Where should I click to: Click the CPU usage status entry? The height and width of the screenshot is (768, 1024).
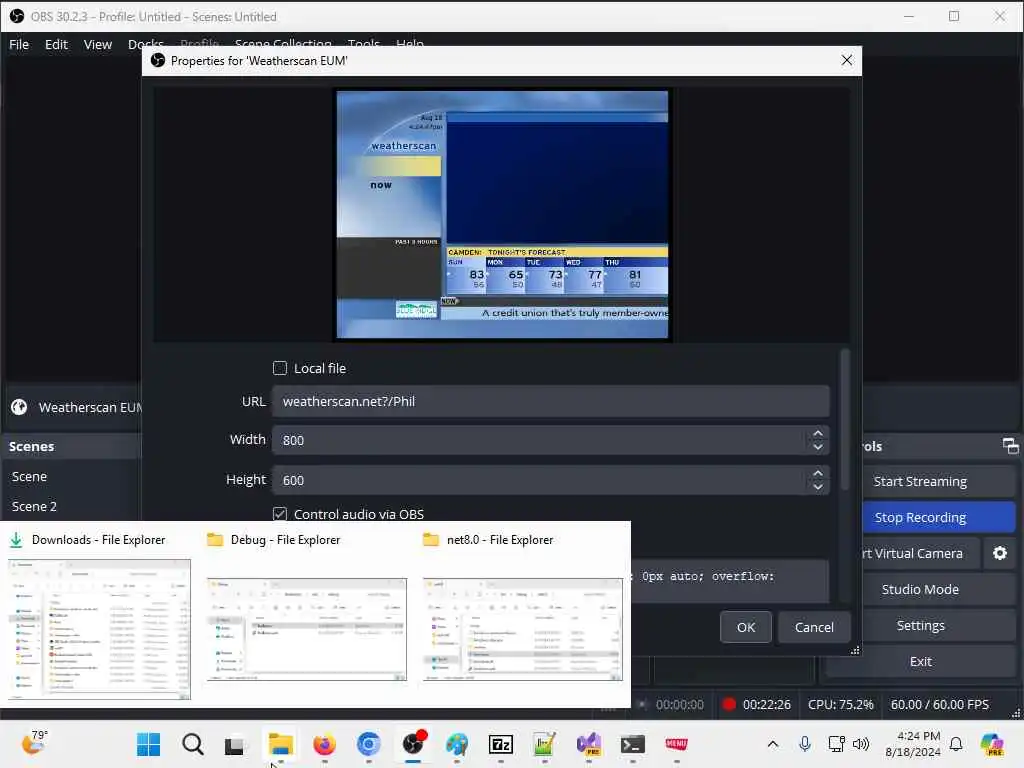pyautogui.click(x=840, y=705)
